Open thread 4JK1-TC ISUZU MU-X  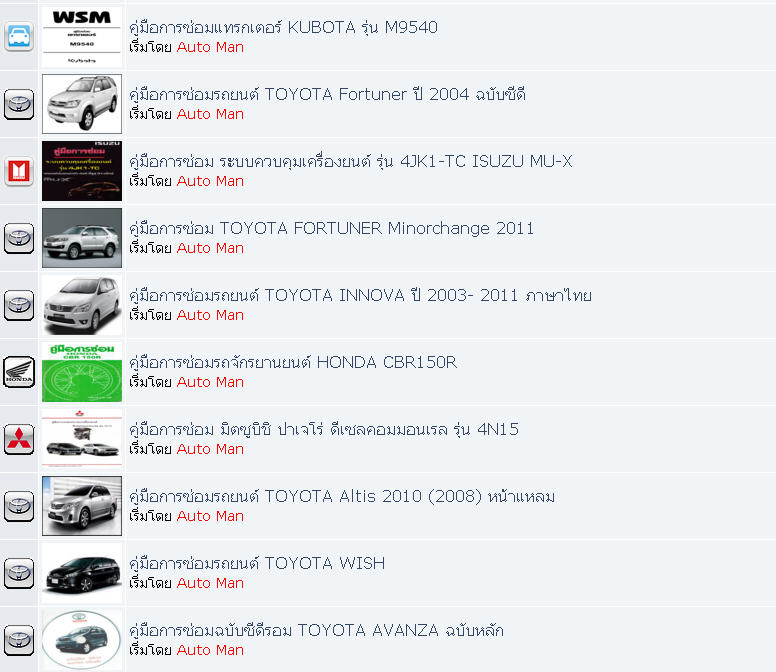click(x=350, y=161)
